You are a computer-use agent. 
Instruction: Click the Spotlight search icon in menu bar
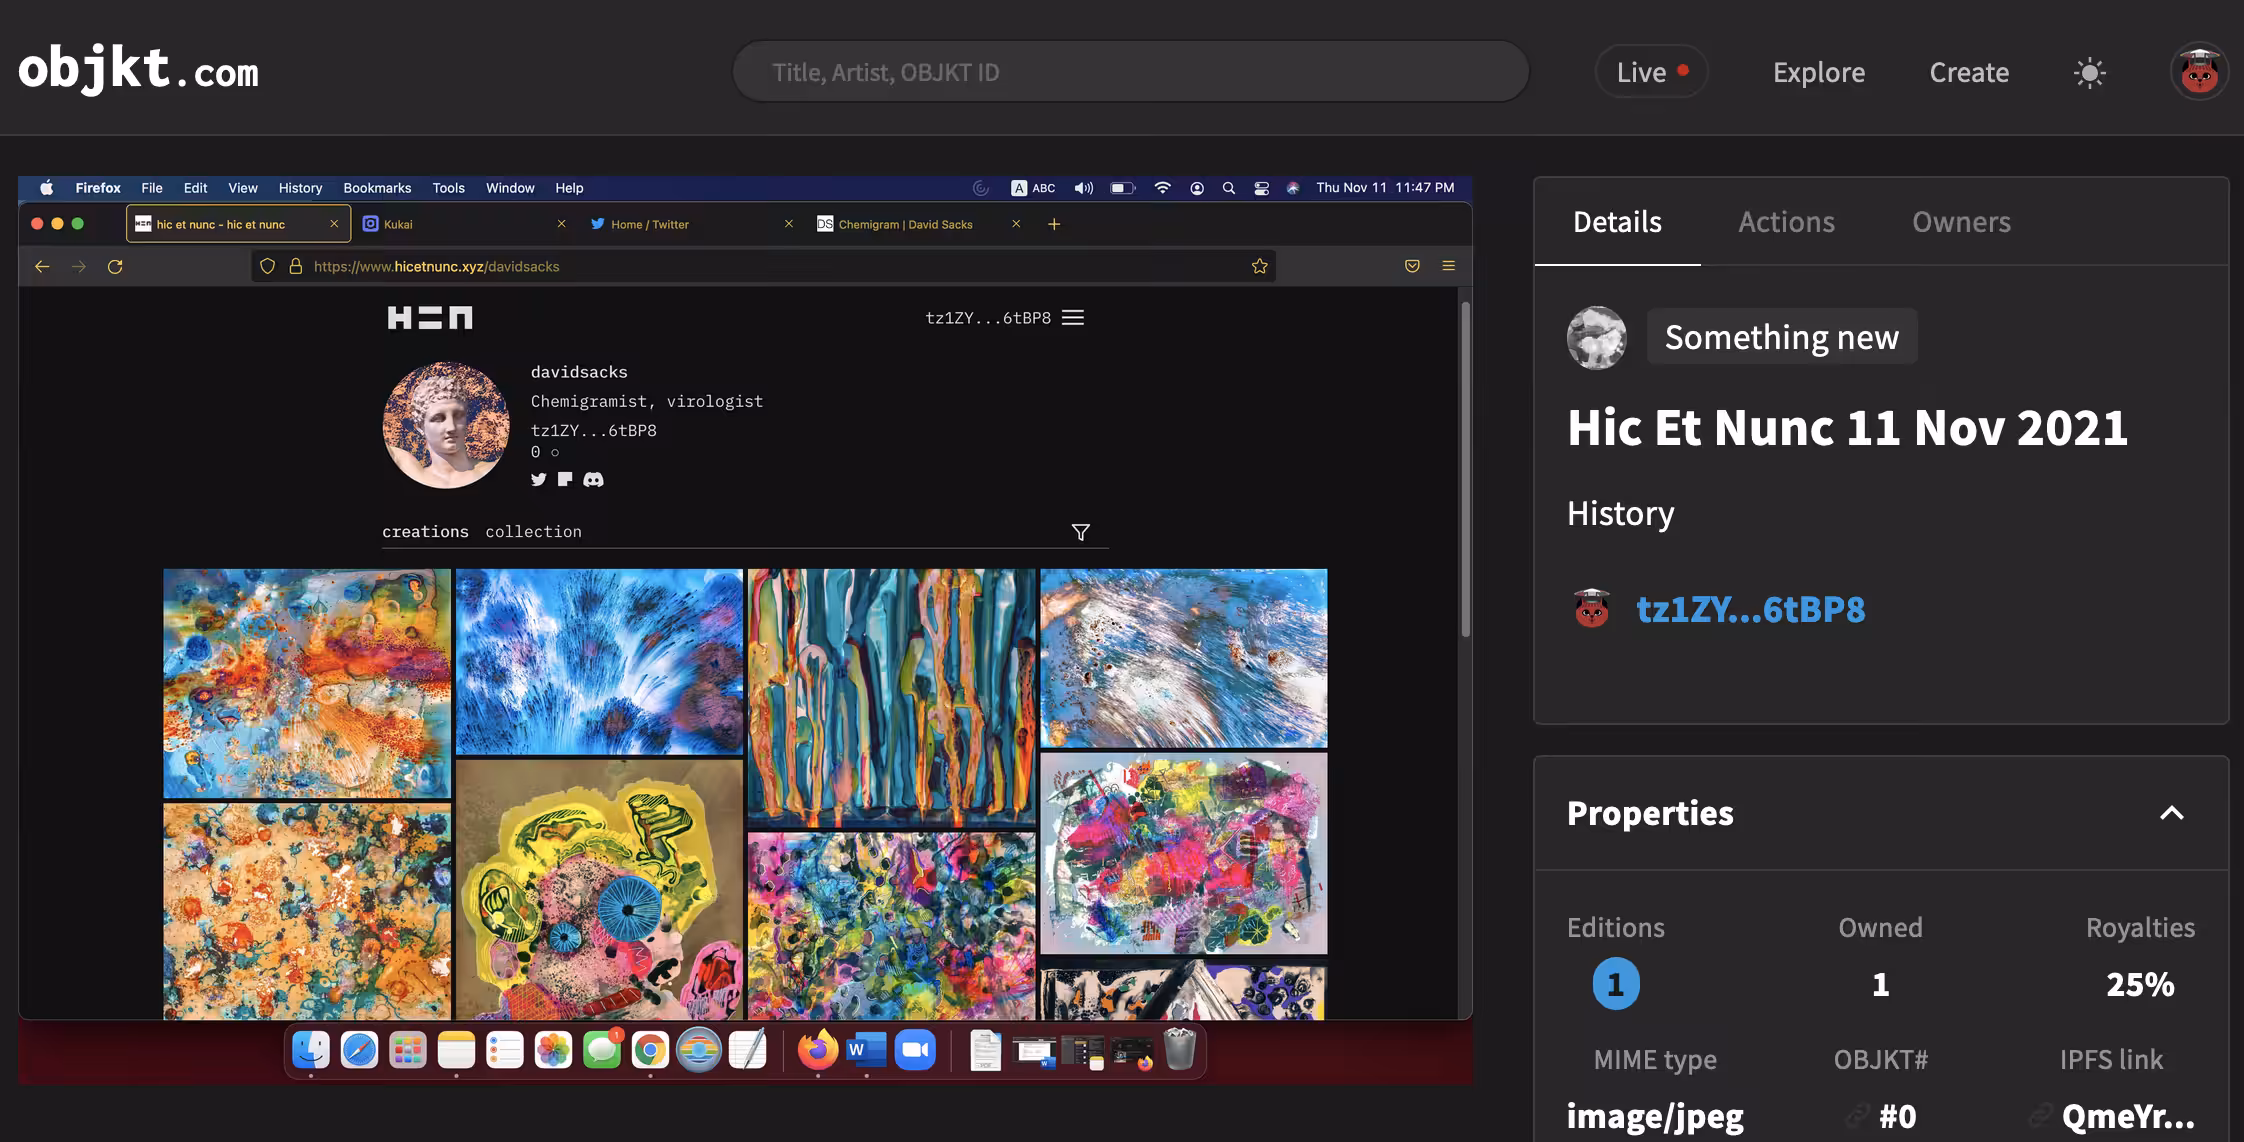point(1228,188)
